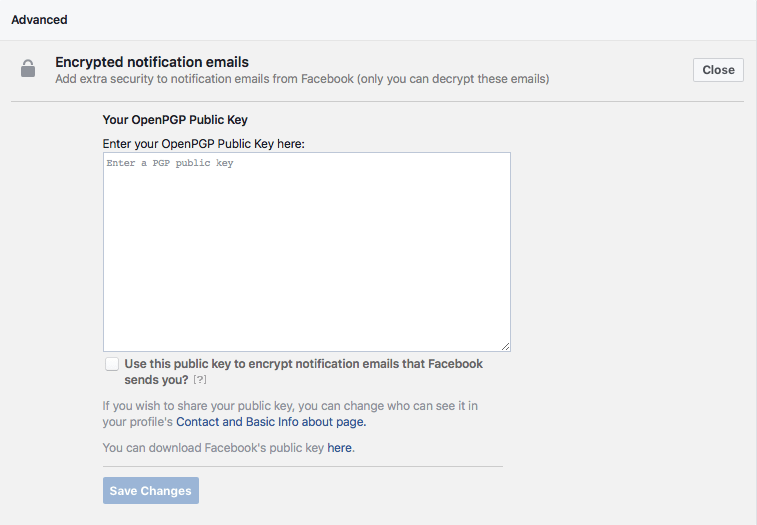Image resolution: width=757 pixels, height=525 pixels.
Task: Click the If you wish to share paragraph
Action: [x=290, y=413]
